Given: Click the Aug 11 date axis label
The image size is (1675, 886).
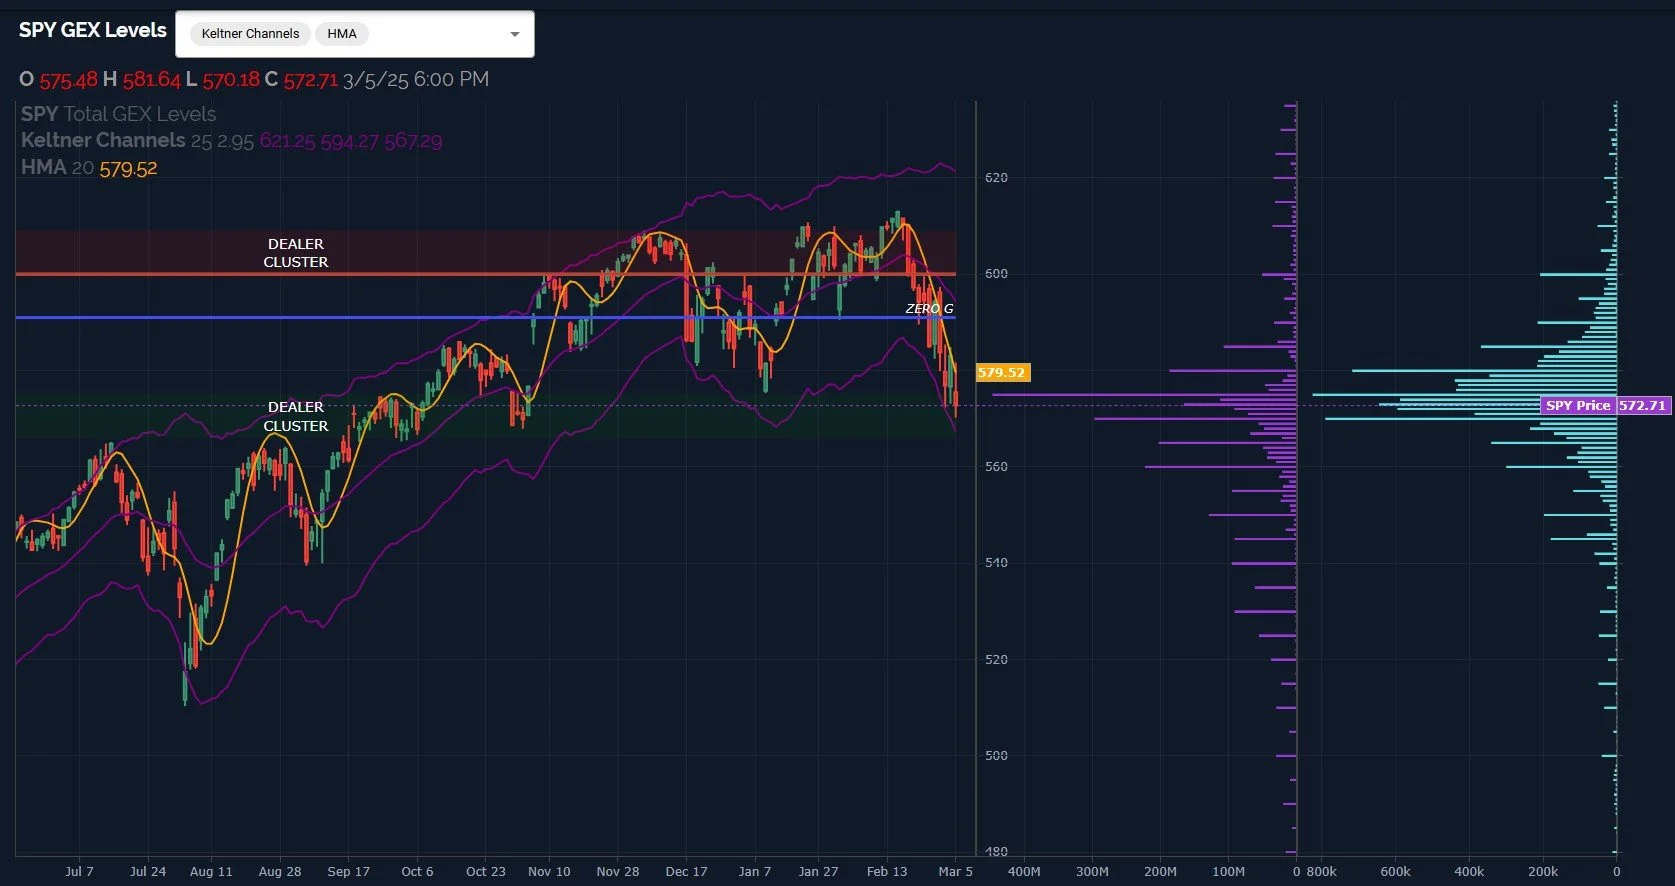Looking at the screenshot, I should click(211, 871).
